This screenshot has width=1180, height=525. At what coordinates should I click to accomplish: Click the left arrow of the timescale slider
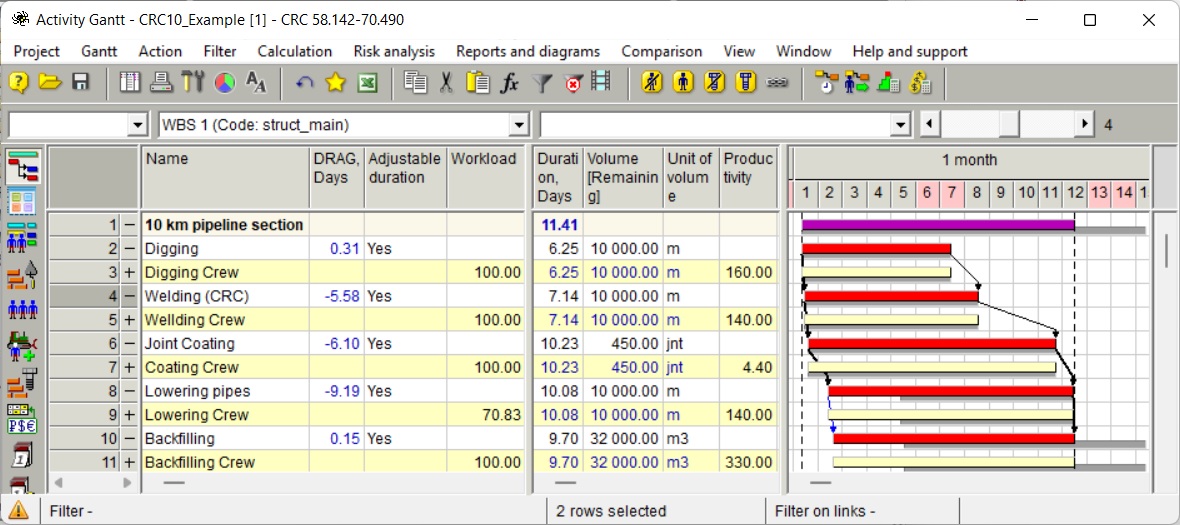(x=930, y=124)
